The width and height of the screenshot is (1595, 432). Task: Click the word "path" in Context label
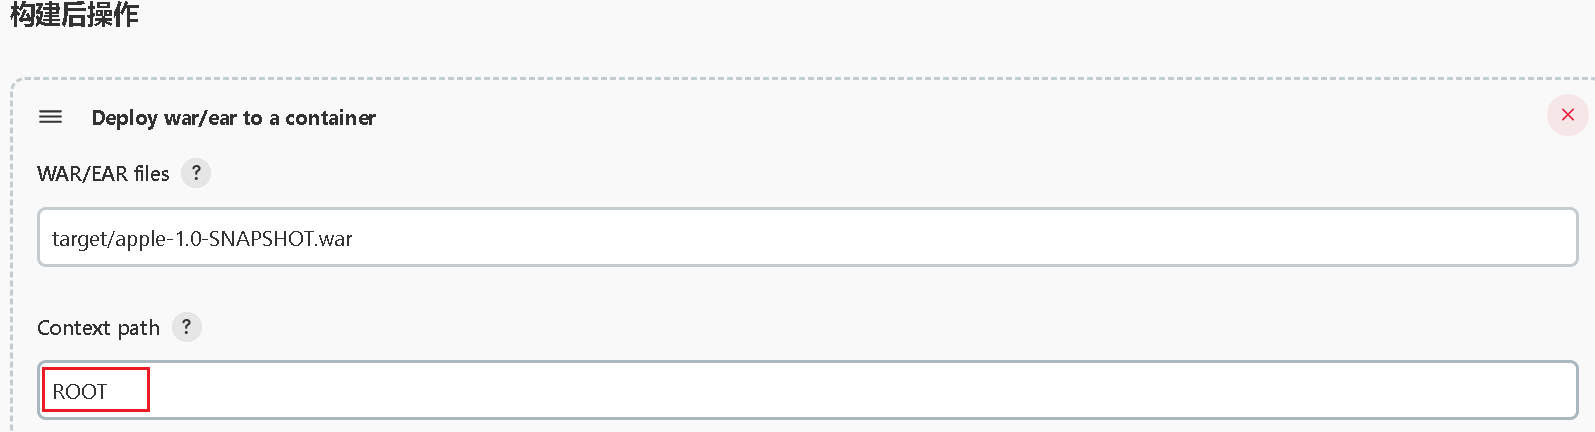[139, 328]
